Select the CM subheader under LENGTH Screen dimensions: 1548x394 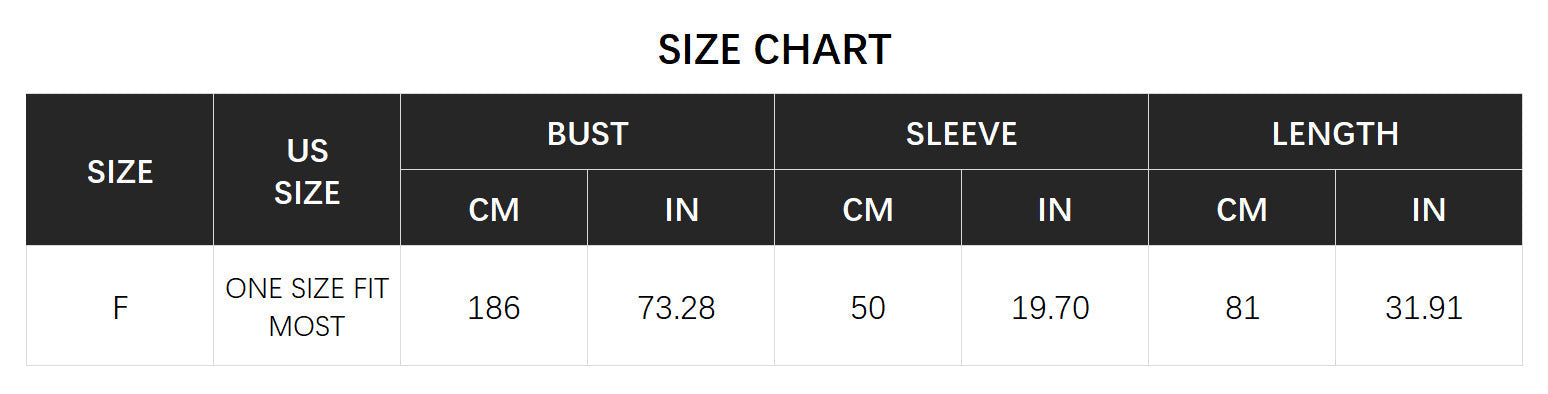point(1242,208)
